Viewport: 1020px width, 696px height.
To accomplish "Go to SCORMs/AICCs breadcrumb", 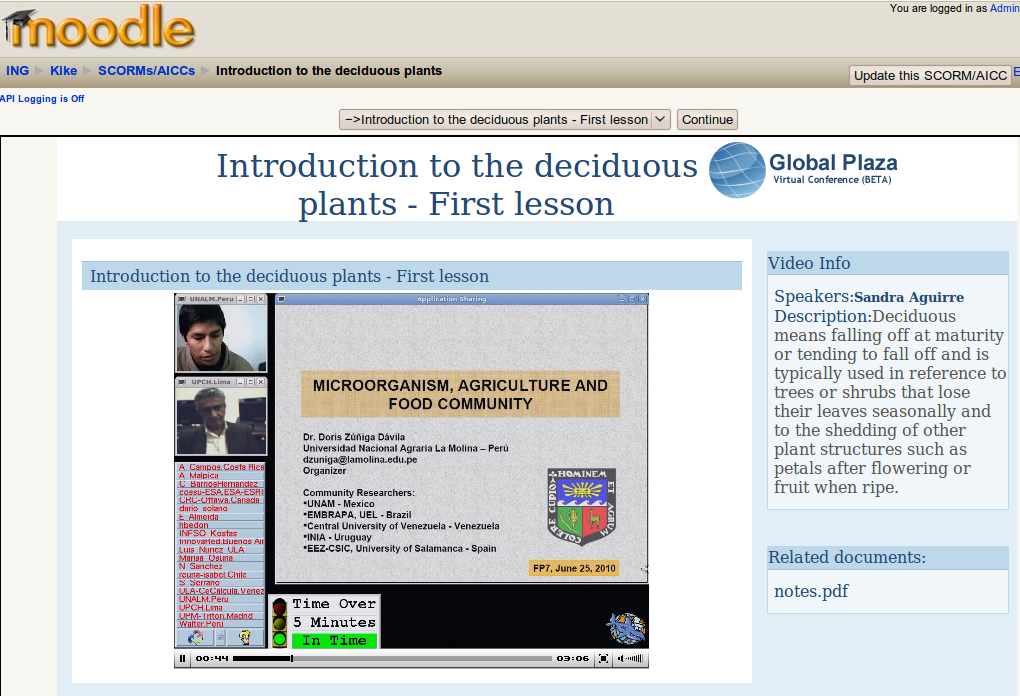I will pyautogui.click(x=146, y=71).
